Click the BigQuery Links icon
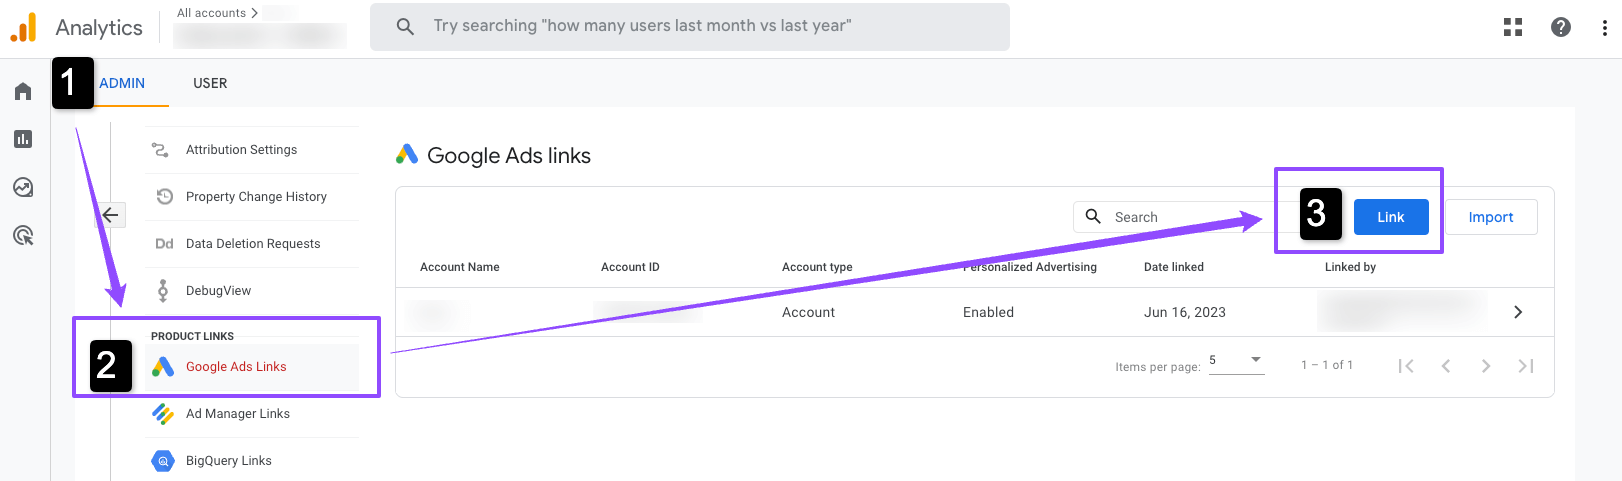1622x481 pixels. click(163, 461)
